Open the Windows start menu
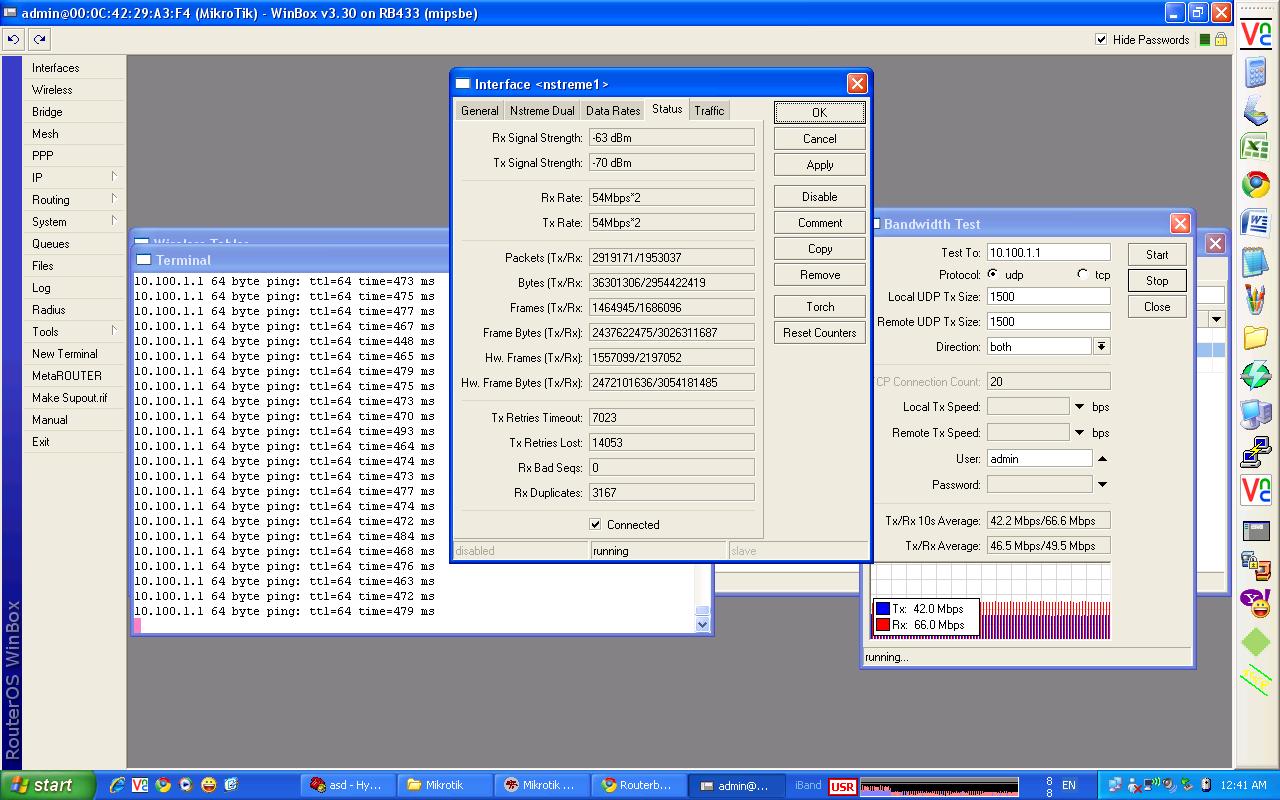Screen dimensions: 1280x800 [x=48, y=785]
